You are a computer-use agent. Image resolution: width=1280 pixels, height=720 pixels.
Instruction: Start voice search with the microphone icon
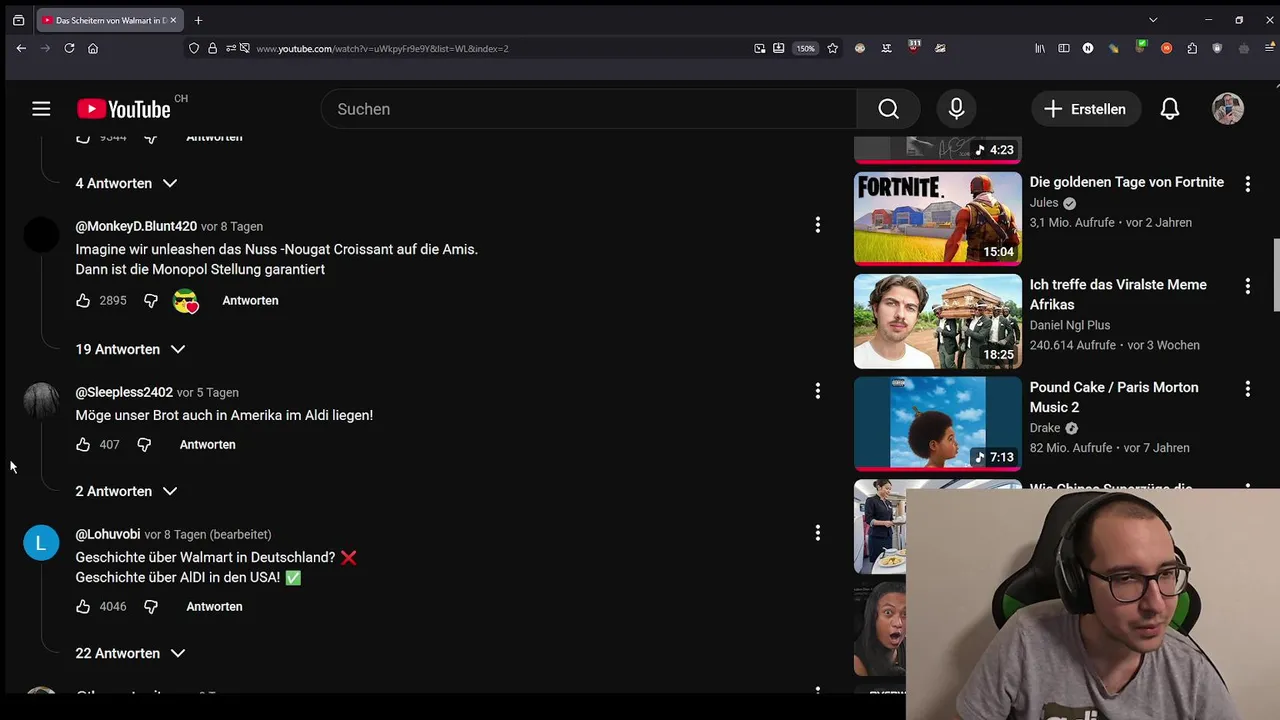coord(957,109)
